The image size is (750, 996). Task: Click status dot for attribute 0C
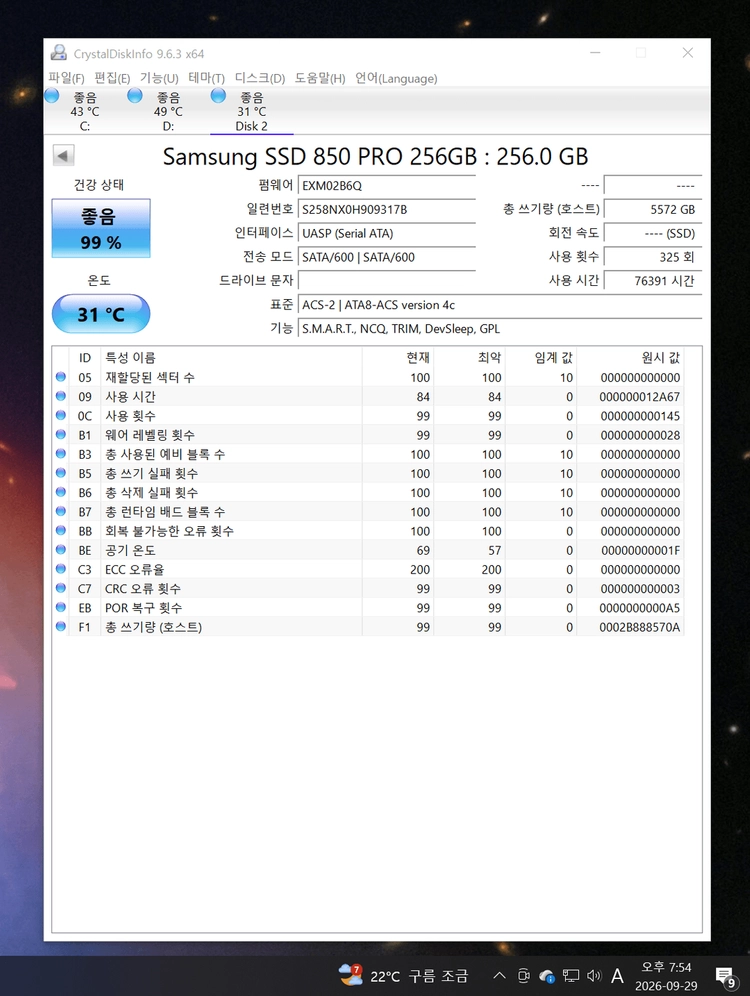(x=61, y=415)
